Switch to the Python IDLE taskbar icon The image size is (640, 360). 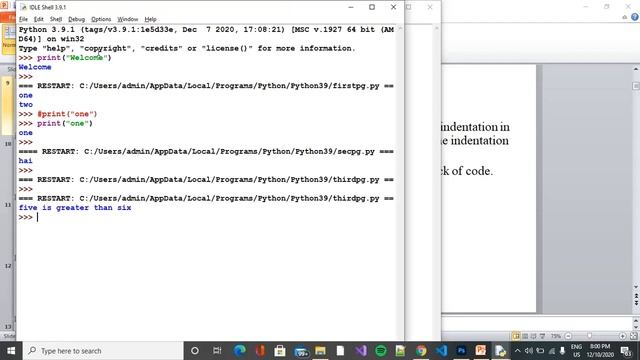(500, 351)
